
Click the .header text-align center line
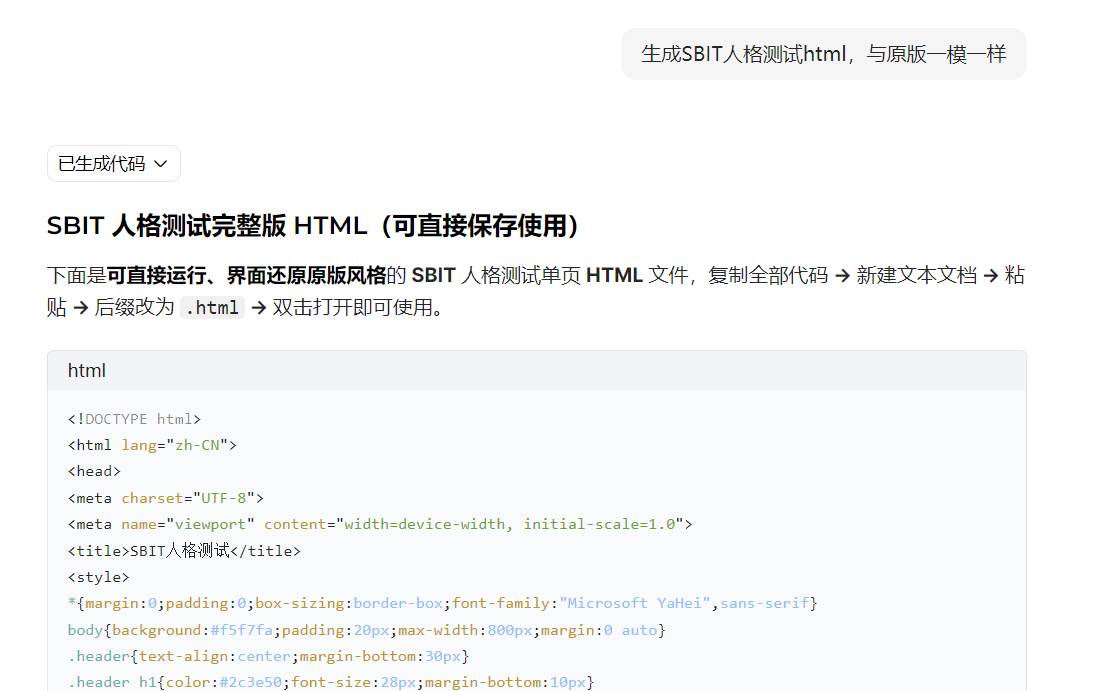(265, 656)
